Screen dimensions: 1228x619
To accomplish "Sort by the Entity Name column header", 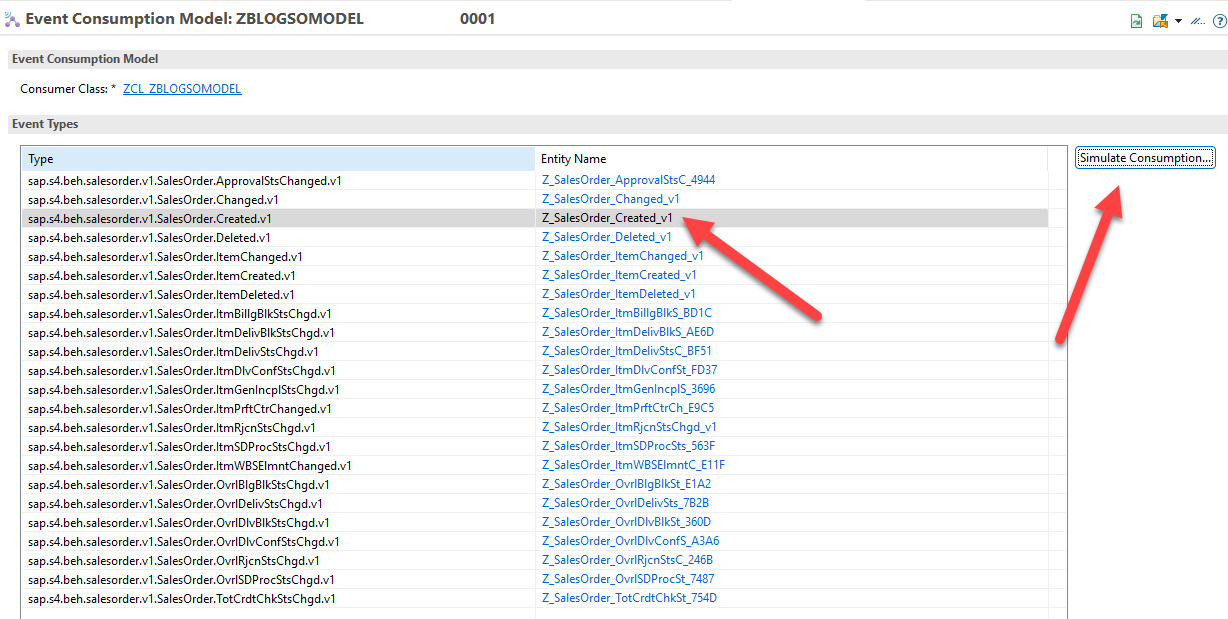I will coord(790,159).
